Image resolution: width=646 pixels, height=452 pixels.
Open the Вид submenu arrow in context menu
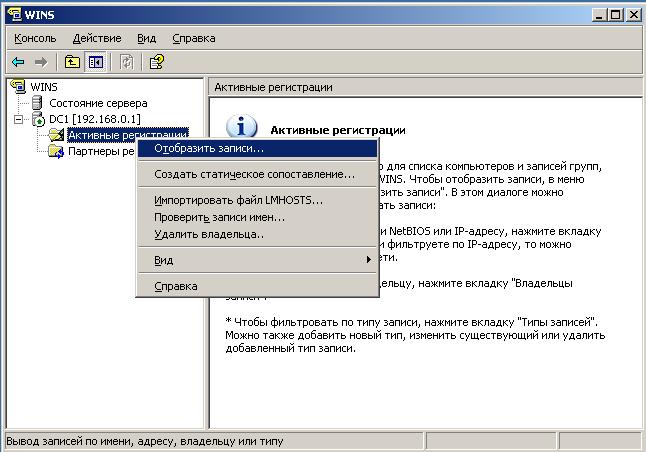click(369, 260)
